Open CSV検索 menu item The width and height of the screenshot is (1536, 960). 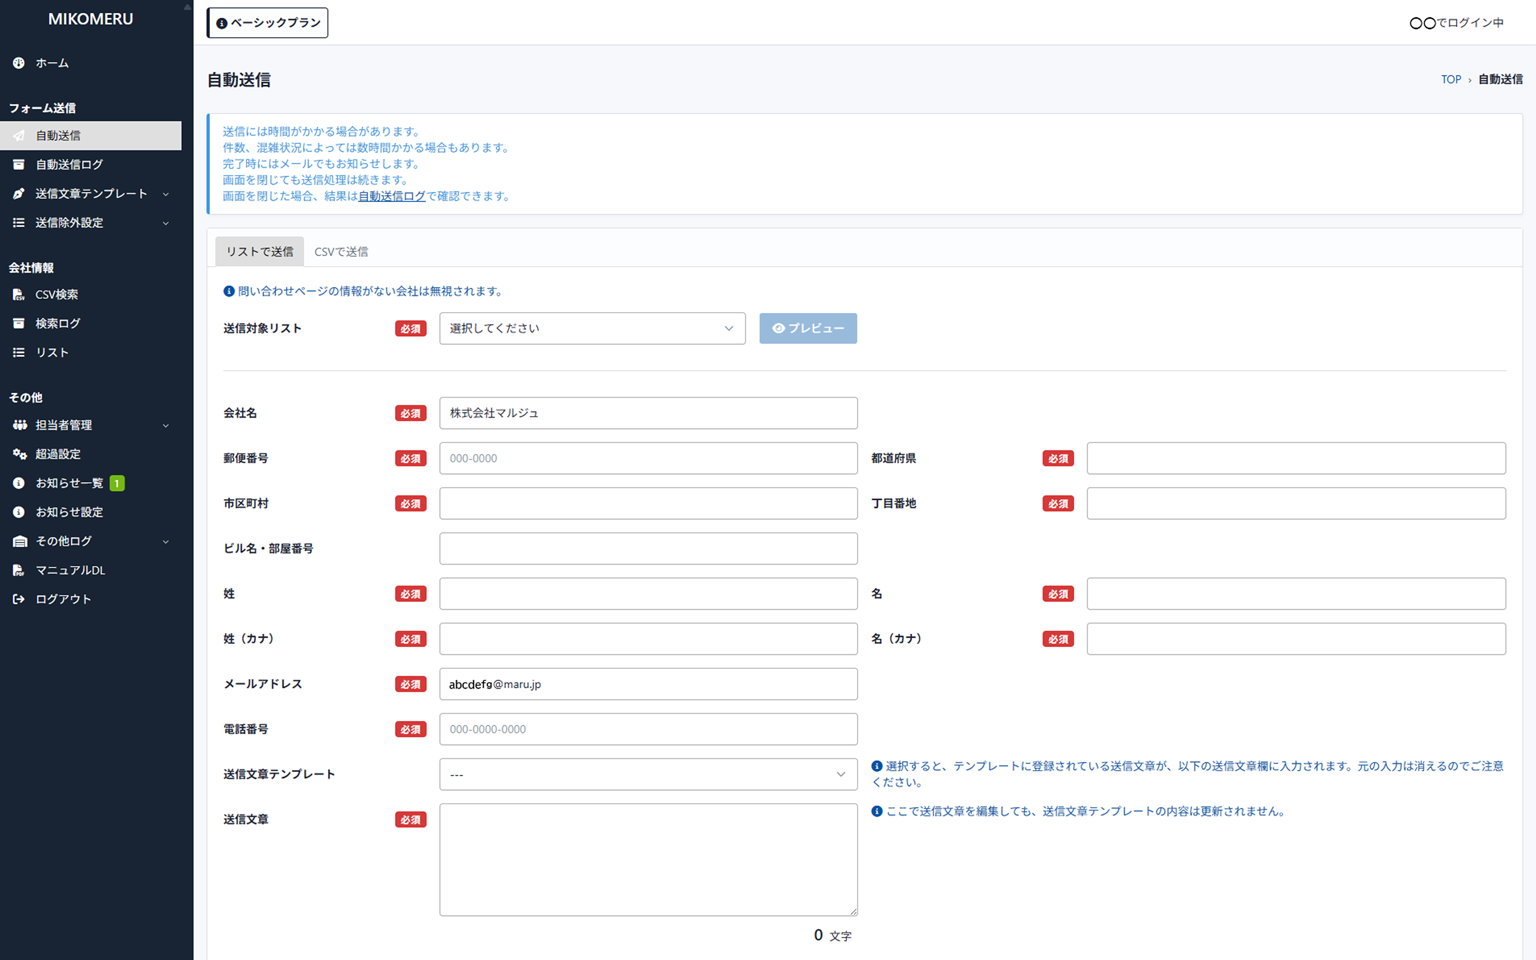coord(91,295)
